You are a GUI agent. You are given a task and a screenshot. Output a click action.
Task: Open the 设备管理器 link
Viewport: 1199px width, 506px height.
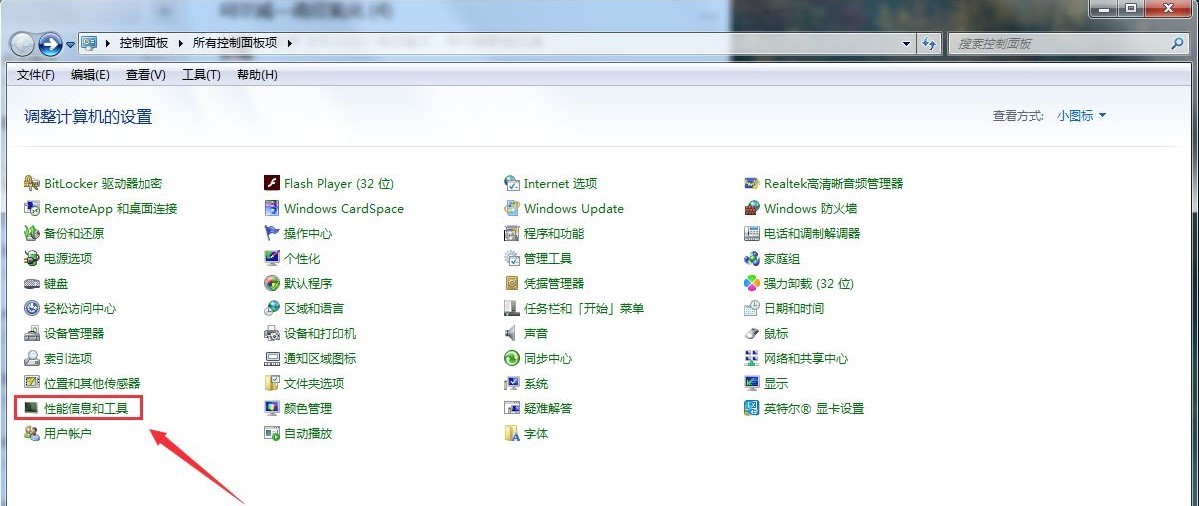[74, 333]
